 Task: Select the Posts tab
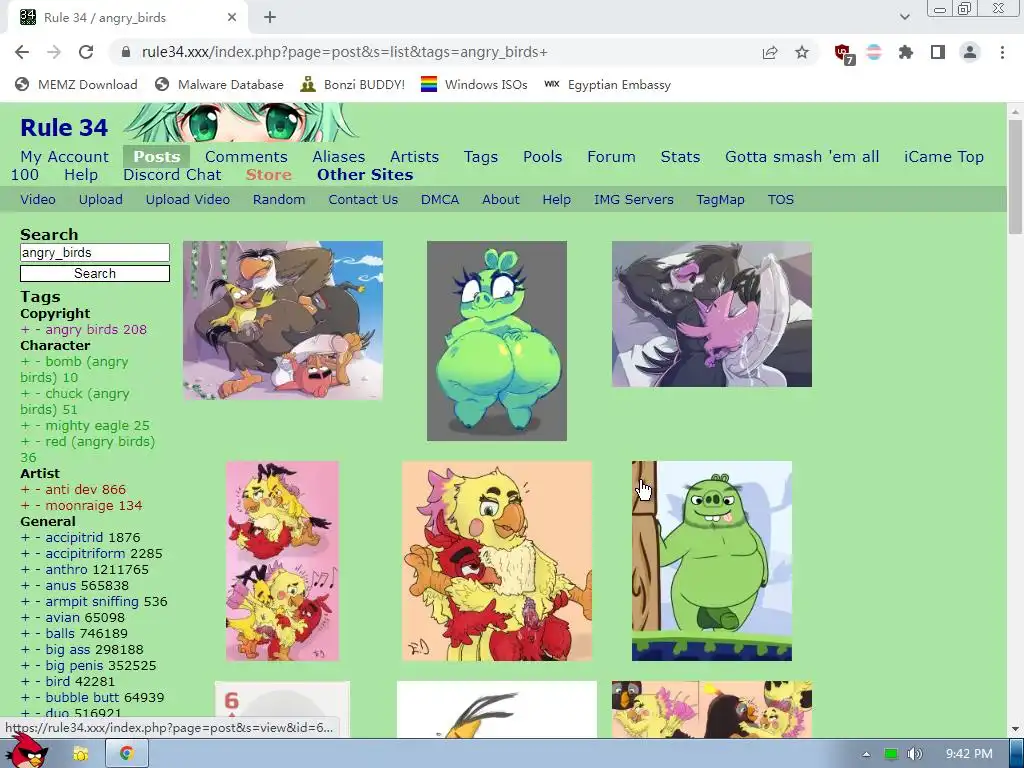click(157, 157)
